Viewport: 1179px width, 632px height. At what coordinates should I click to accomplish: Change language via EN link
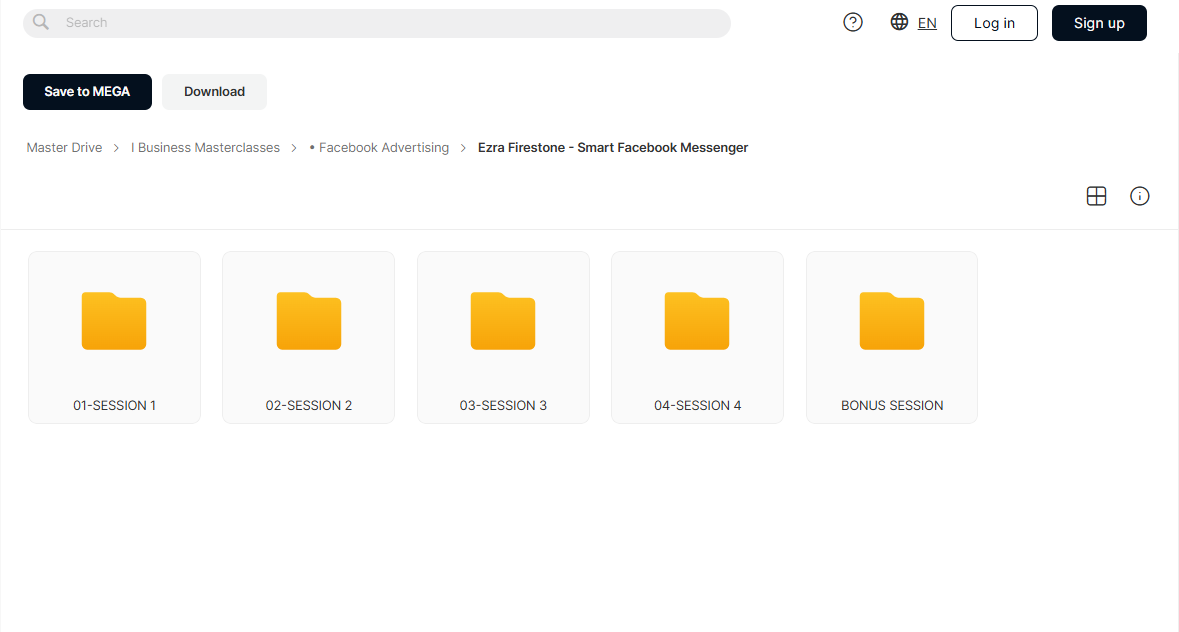927,23
